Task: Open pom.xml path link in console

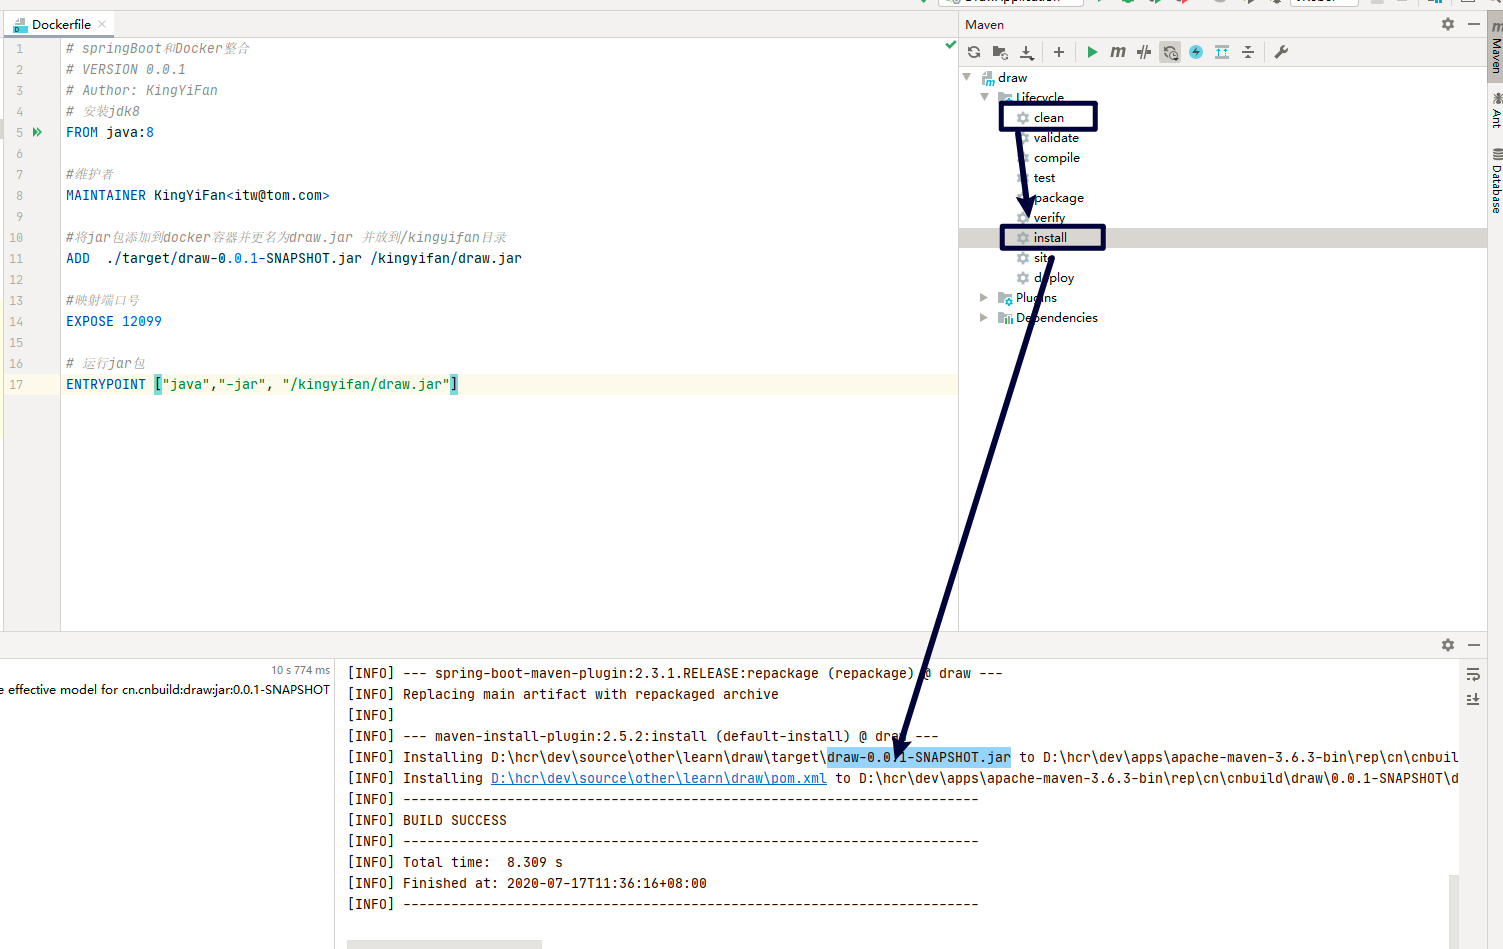Action: click(658, 778)
